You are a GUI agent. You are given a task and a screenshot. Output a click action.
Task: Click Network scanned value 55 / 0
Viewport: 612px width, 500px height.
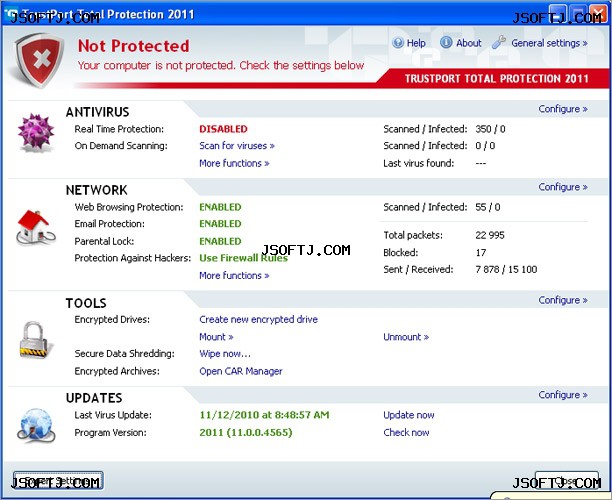coord(487,207)
